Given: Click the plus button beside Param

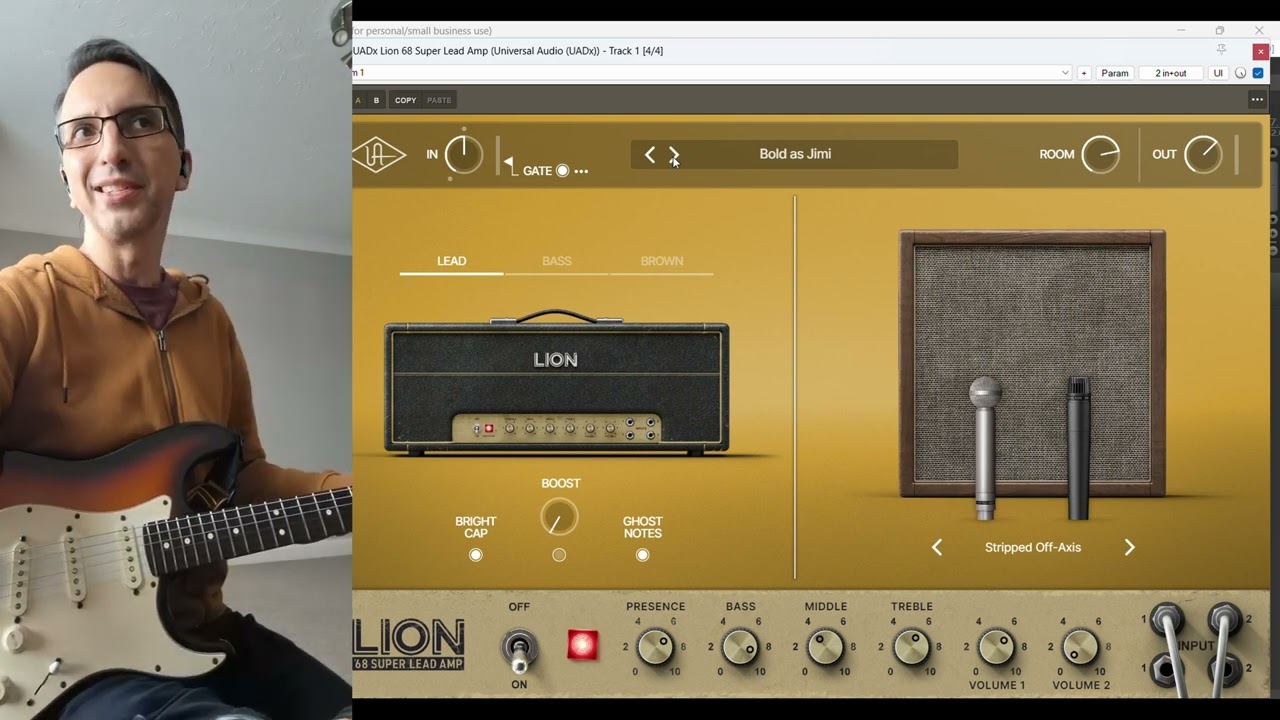Looking at the screenshot, I should [1083, 73].
